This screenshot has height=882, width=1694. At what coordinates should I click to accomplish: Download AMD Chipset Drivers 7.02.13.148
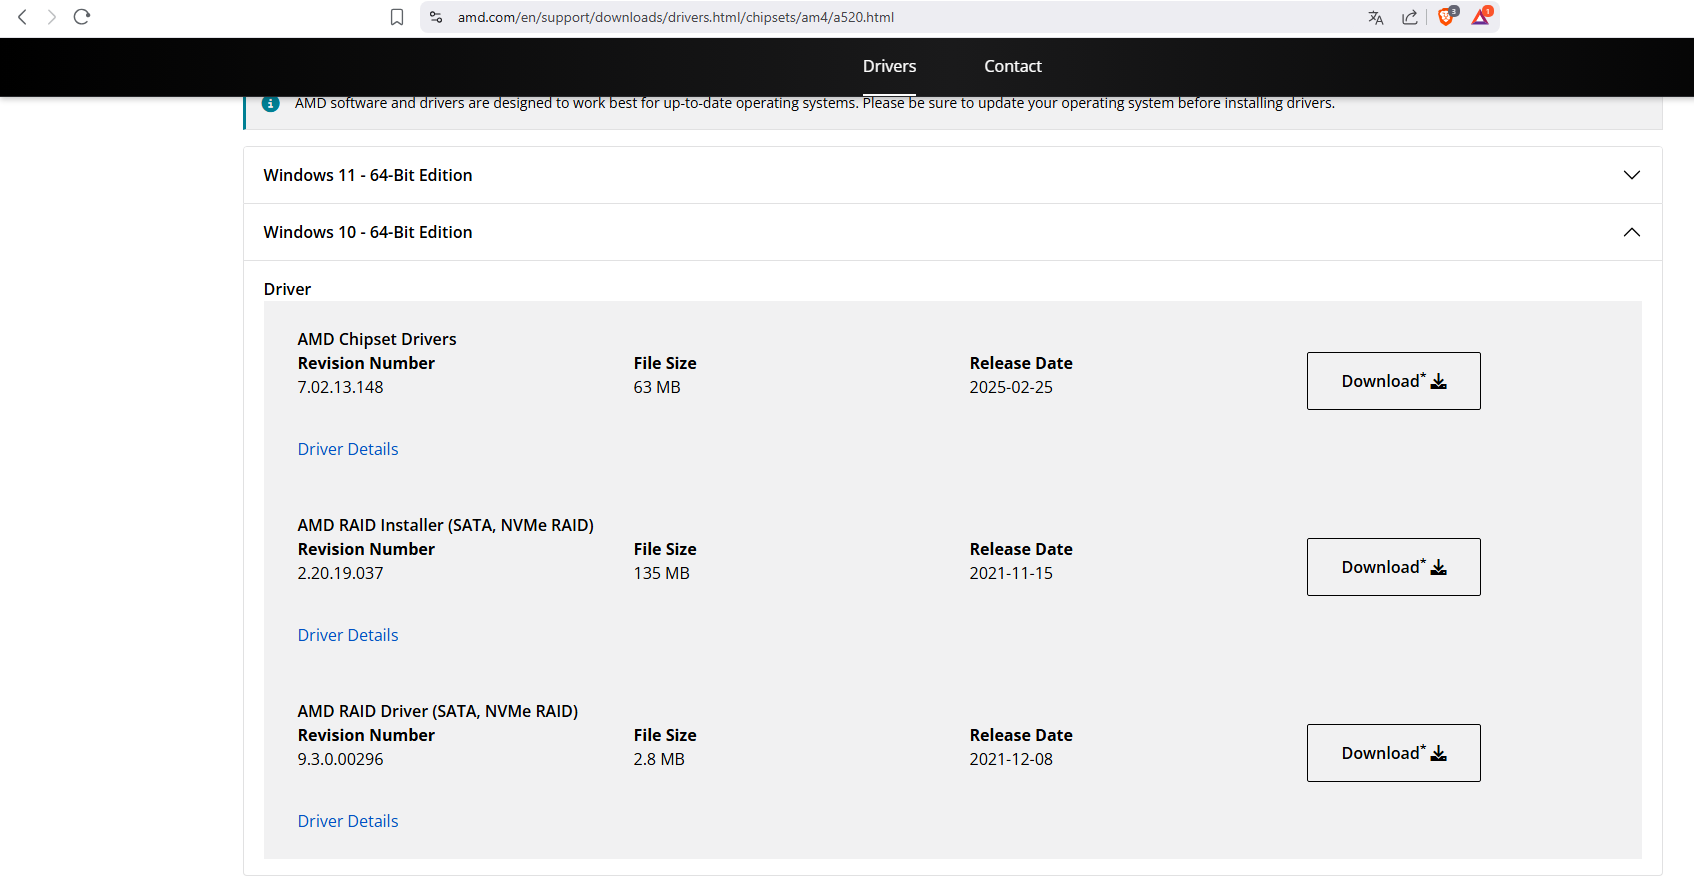[x=1393, y=381]
